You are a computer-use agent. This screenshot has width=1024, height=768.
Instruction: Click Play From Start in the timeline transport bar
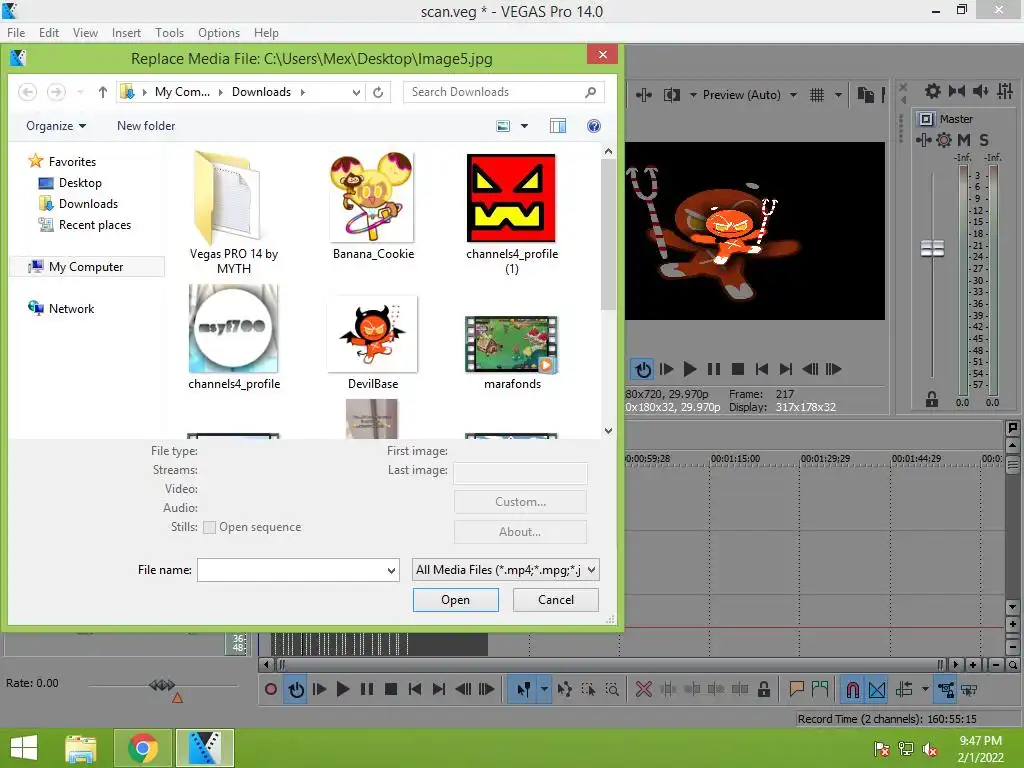(319, 689)
